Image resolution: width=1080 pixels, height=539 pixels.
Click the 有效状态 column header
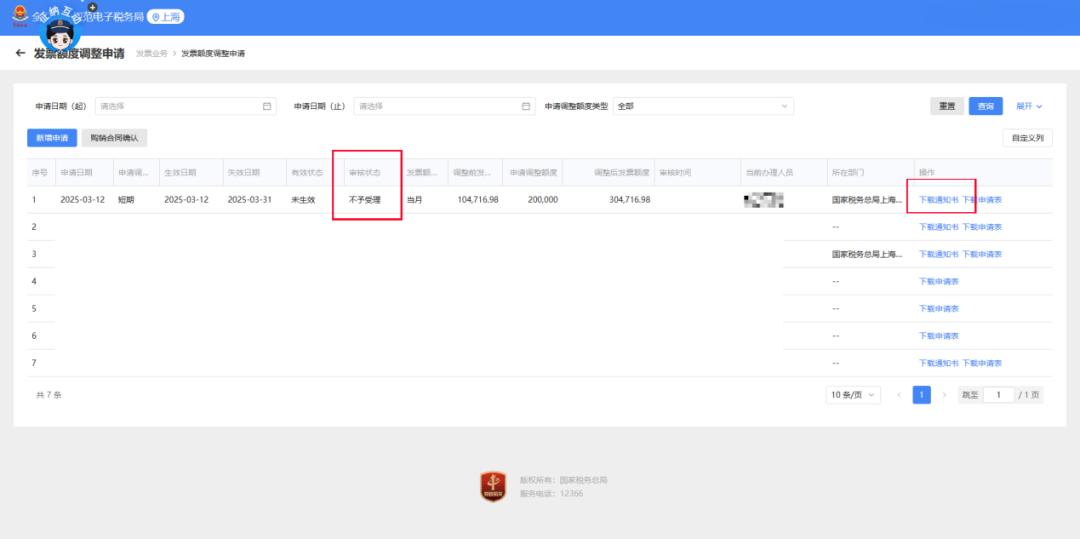[307, 172]
